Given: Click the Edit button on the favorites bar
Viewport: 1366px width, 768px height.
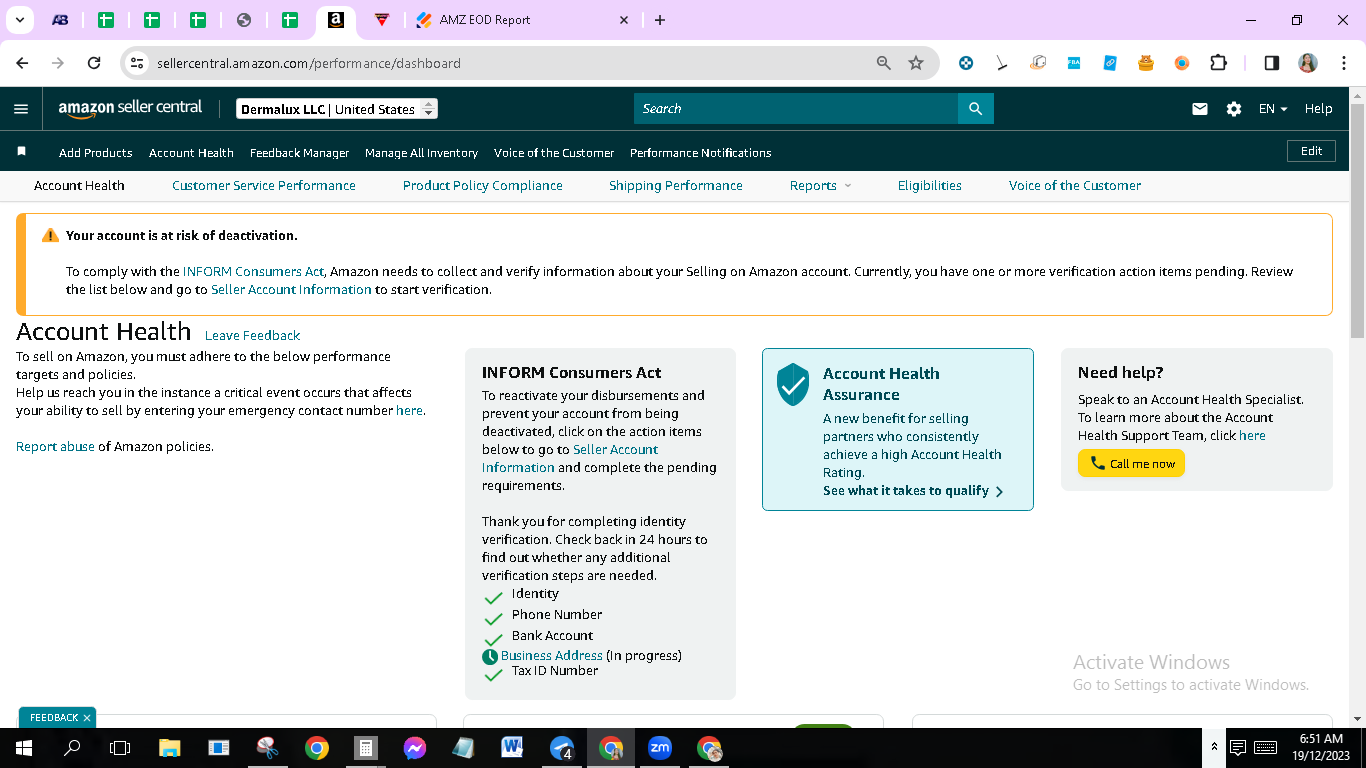Looking at the screenshot, I should [1311, 151].
